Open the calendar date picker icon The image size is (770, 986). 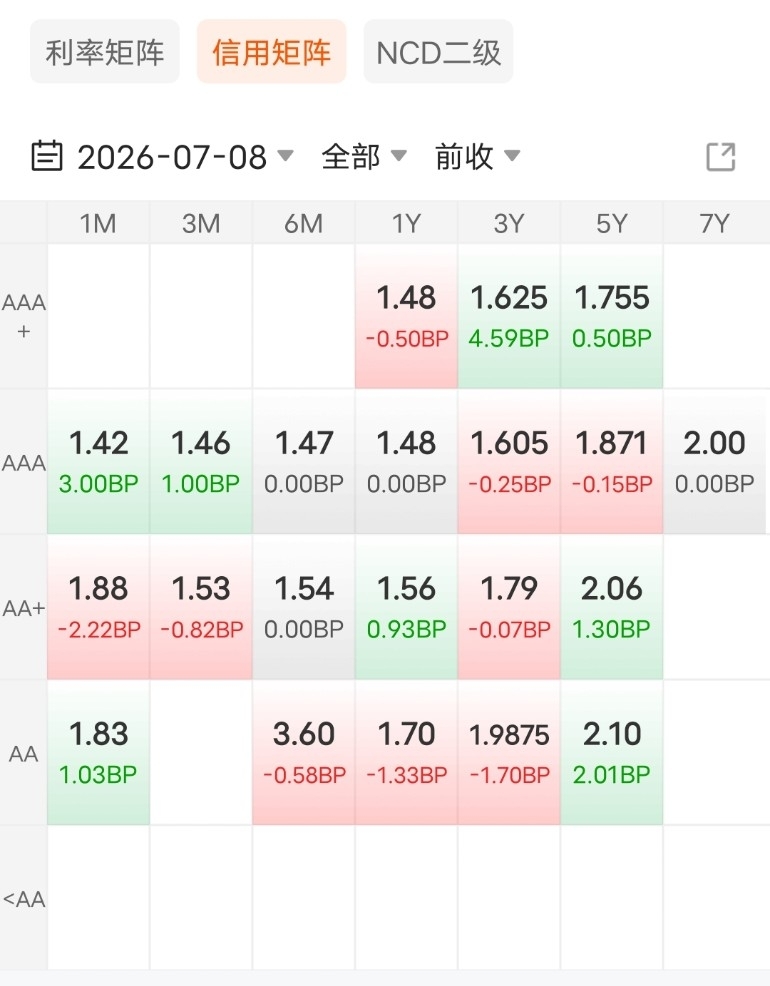(x=47, y=156)
